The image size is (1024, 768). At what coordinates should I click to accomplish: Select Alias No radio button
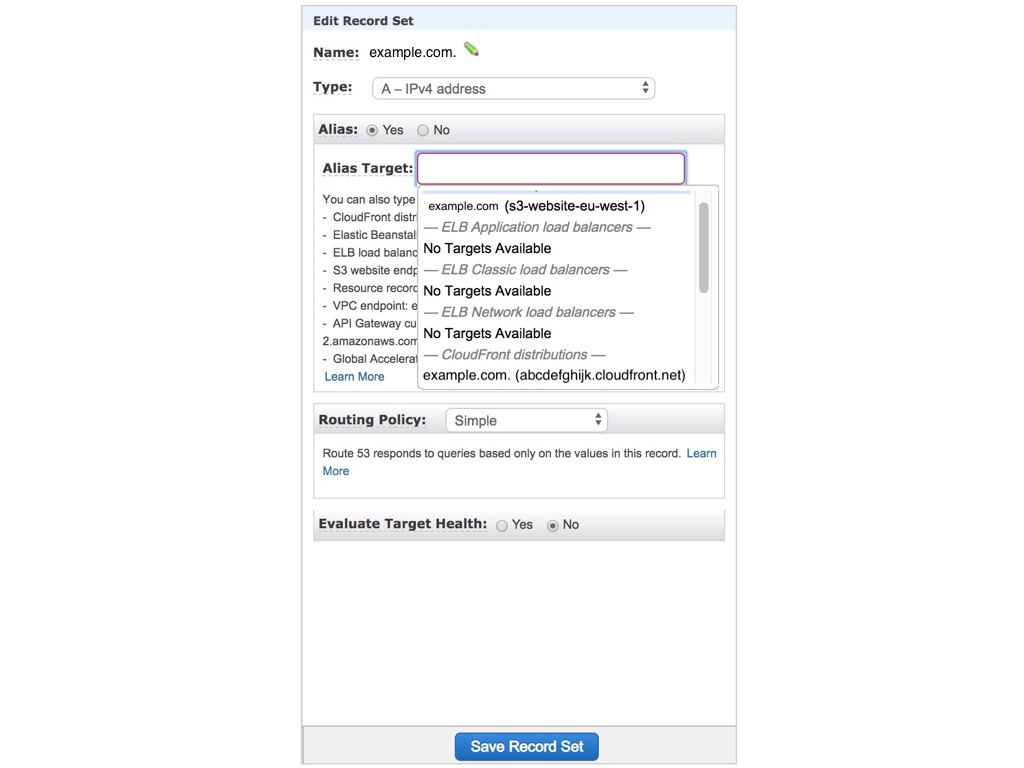pyautogui.click(x=423, y=131)
